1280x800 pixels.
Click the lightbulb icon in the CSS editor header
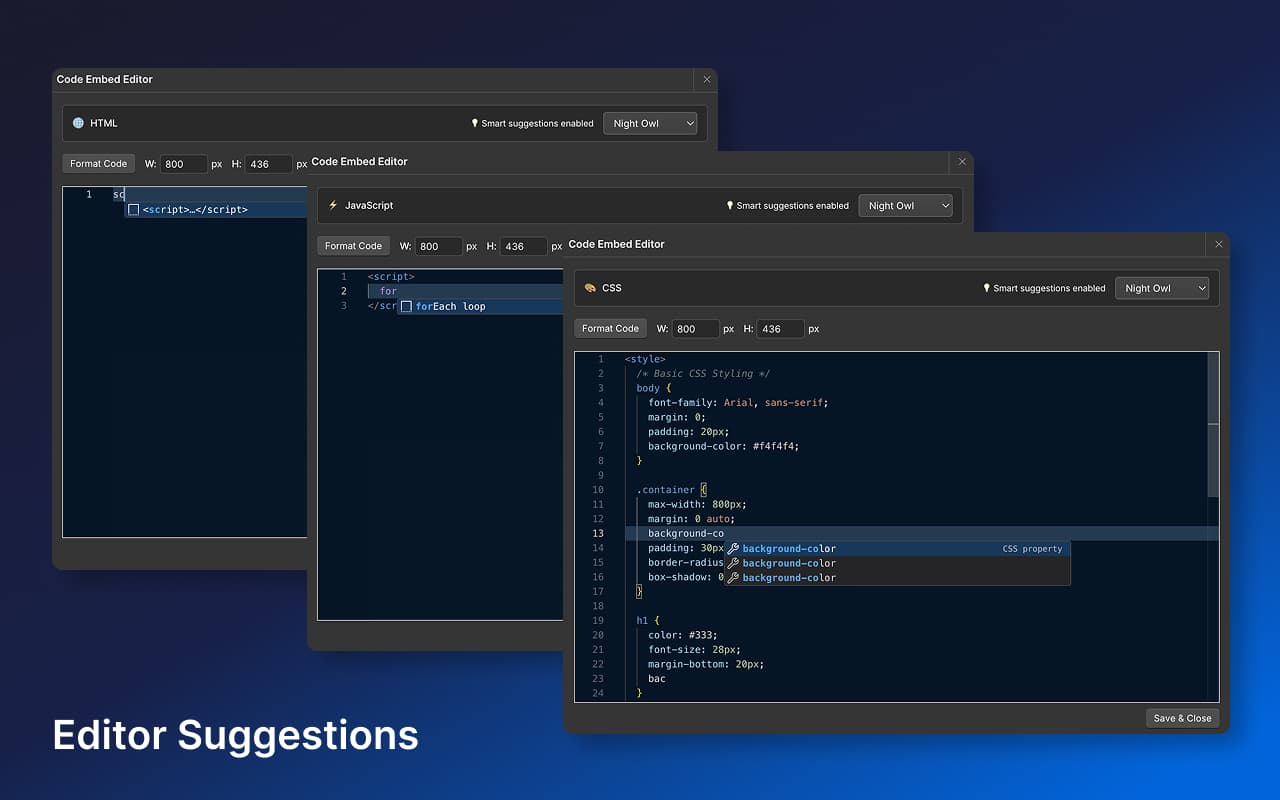point(988,288)
